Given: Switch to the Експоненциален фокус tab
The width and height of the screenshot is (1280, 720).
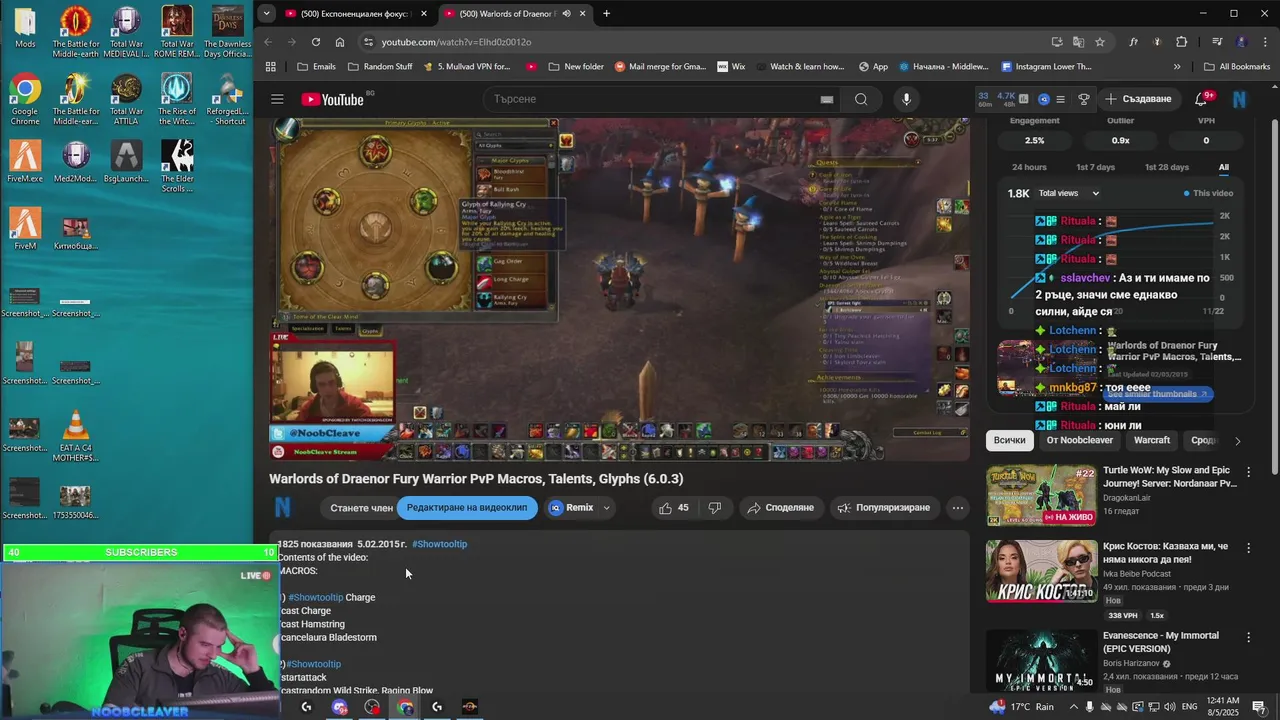Looking at the screenshot, I should pos(357,14).
